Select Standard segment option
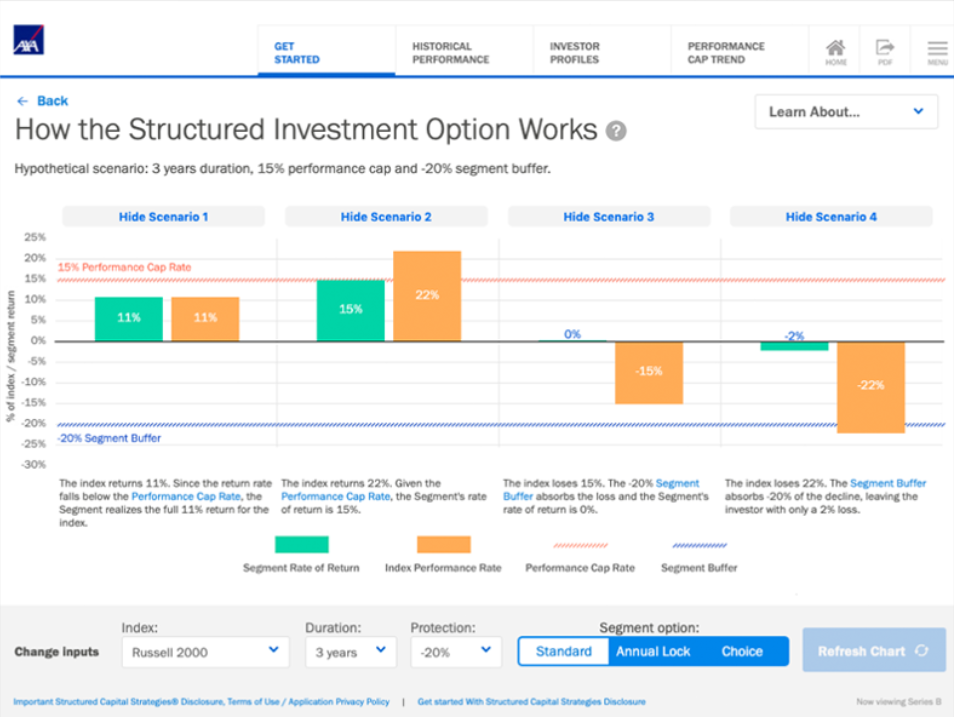This screenshot has width=954, height=717. (x=563, y=651)
